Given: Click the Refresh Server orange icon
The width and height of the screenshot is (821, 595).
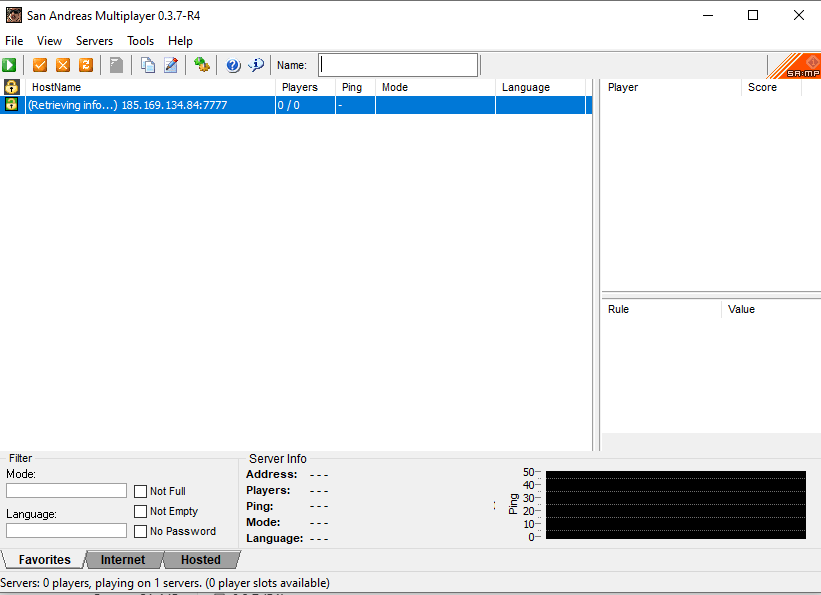Looking at the screenshot, I should coord(86,65).
